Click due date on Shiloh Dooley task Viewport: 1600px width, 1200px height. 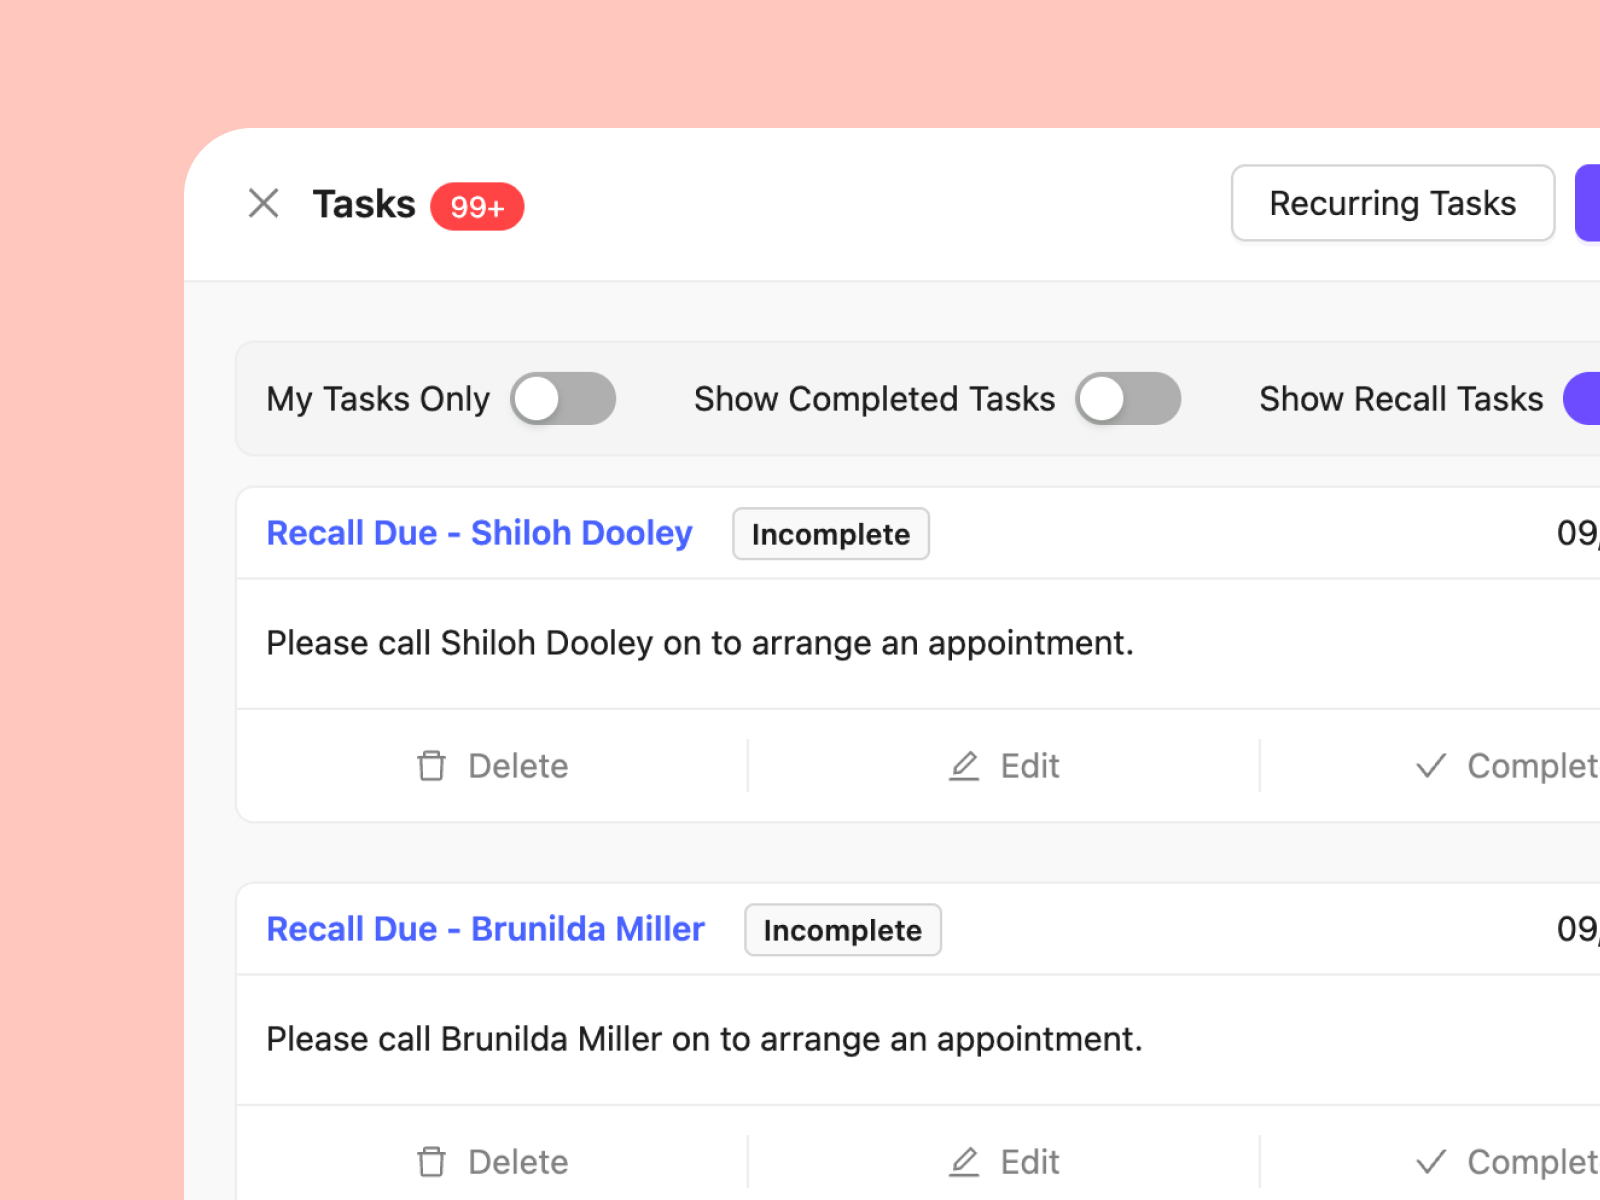[x=1578, y=533]
